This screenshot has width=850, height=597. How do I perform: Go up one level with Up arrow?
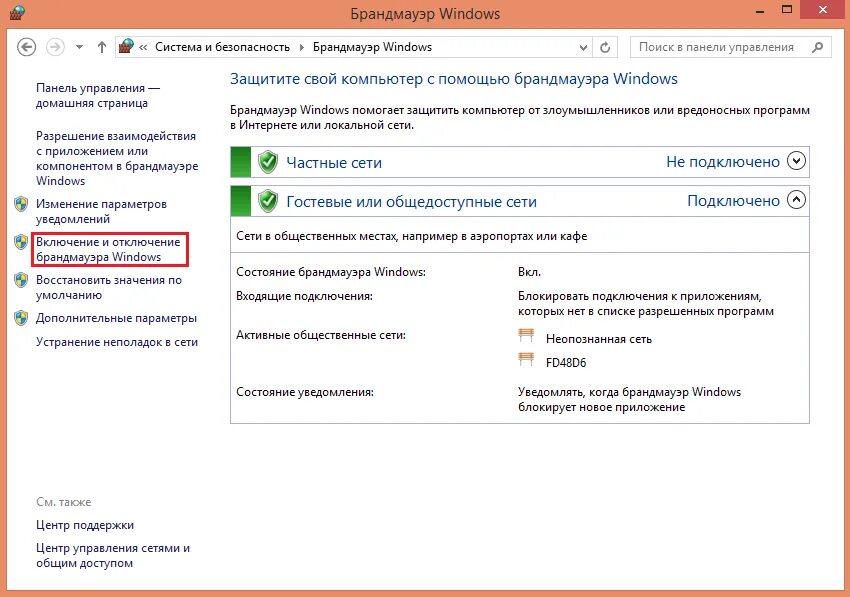pyautogui.click(x=101, y=47)
